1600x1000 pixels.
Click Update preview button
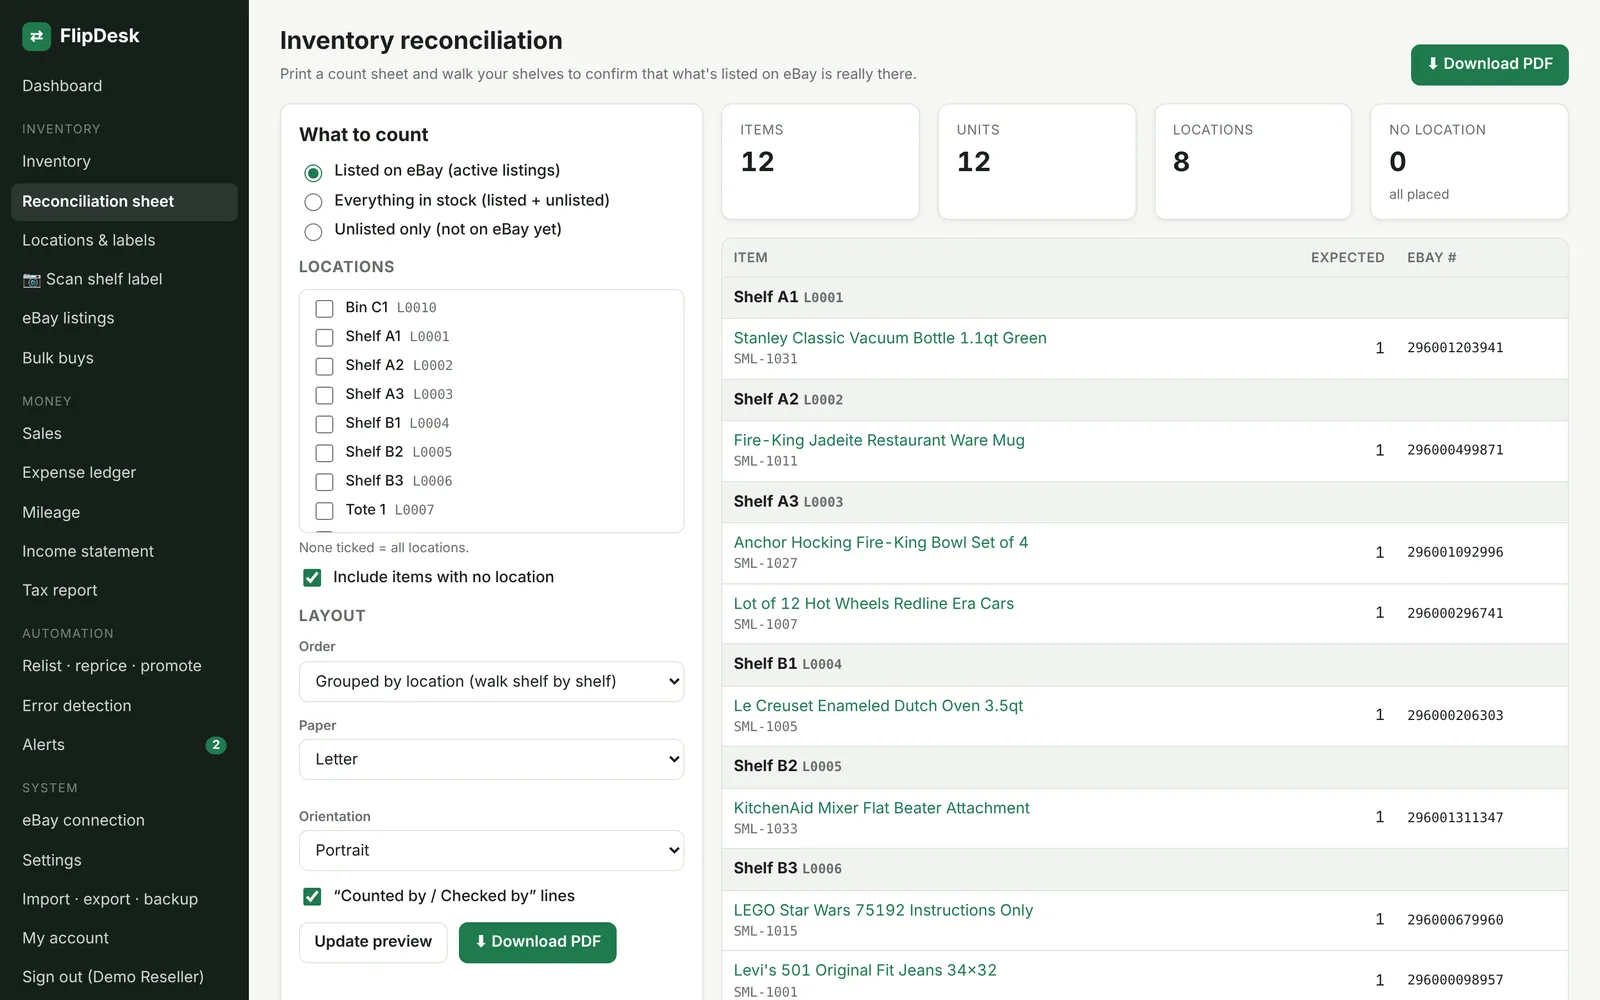(x=373, y=942)
